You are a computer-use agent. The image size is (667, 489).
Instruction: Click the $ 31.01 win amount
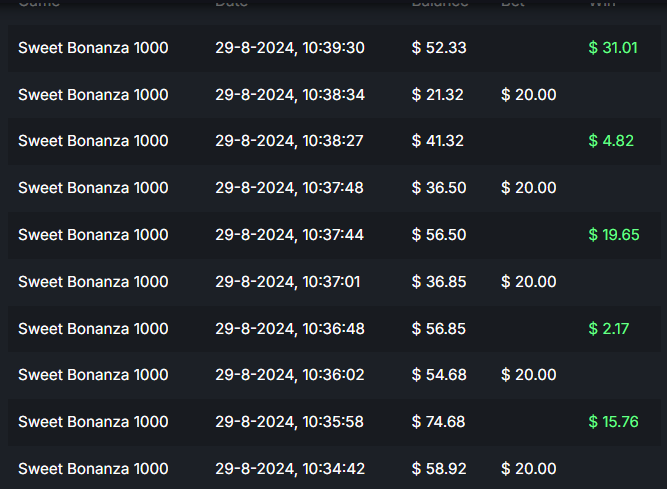tap(613, 48)
